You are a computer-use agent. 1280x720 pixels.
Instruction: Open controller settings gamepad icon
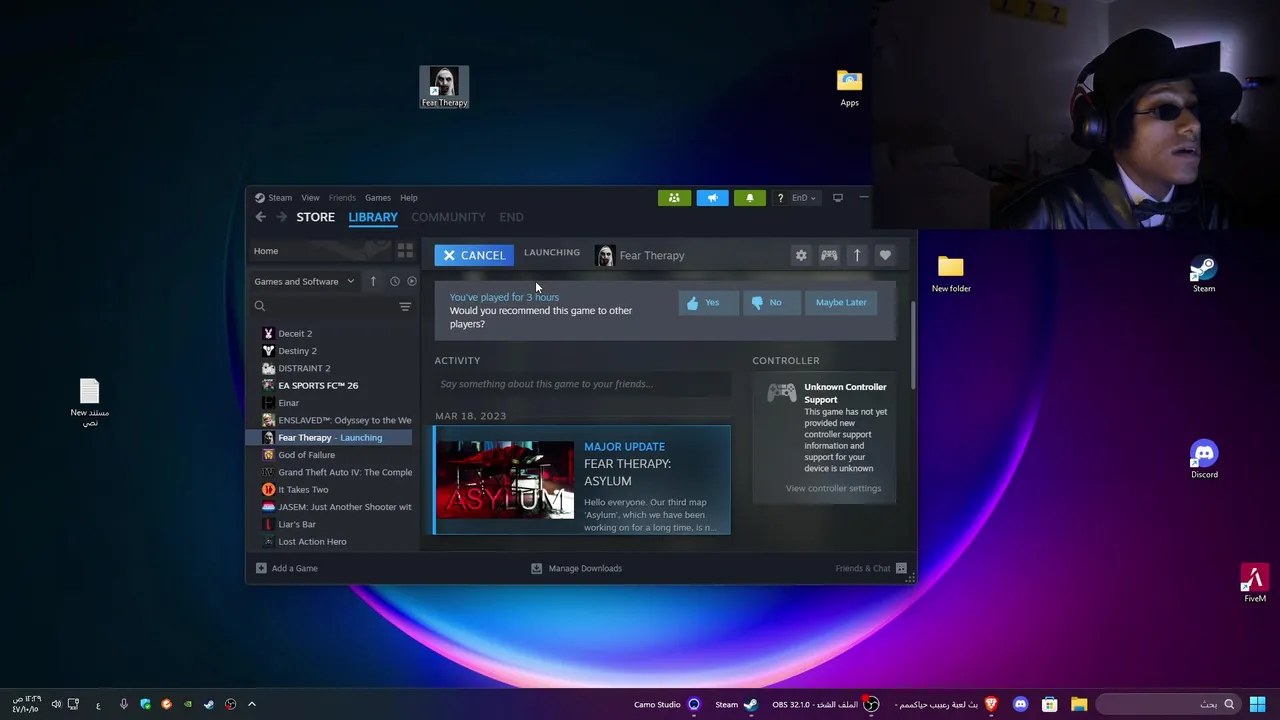pyautogui.click(x=829, y=256)
